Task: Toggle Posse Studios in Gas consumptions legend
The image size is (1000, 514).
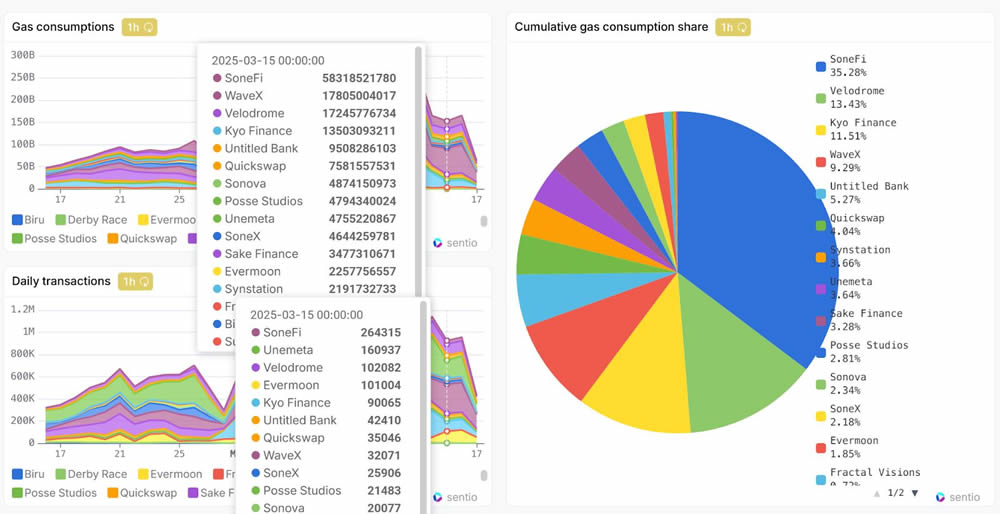Action: click(x=54, y=239)
